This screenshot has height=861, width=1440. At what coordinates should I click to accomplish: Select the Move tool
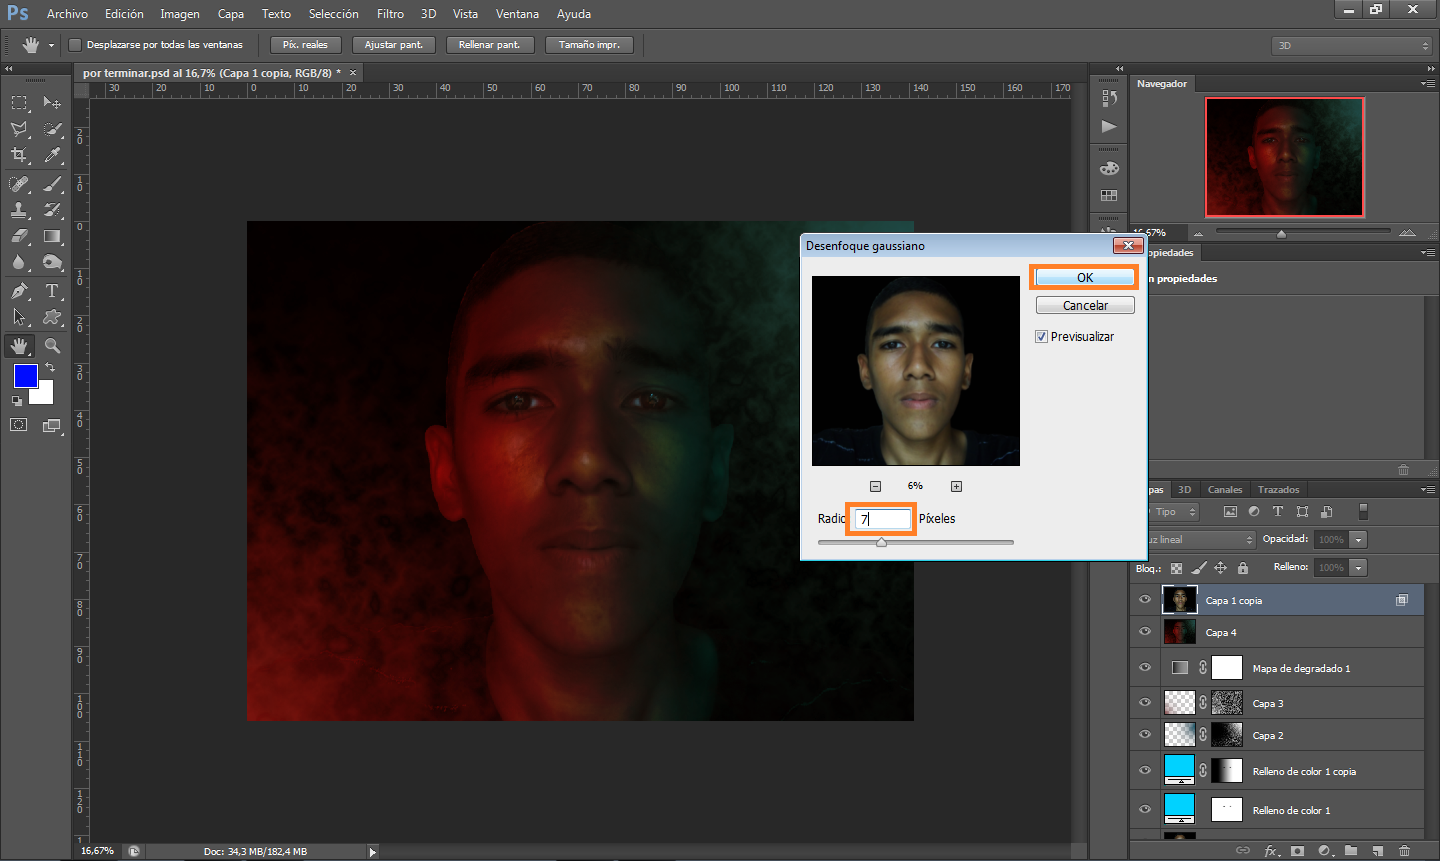52,103
